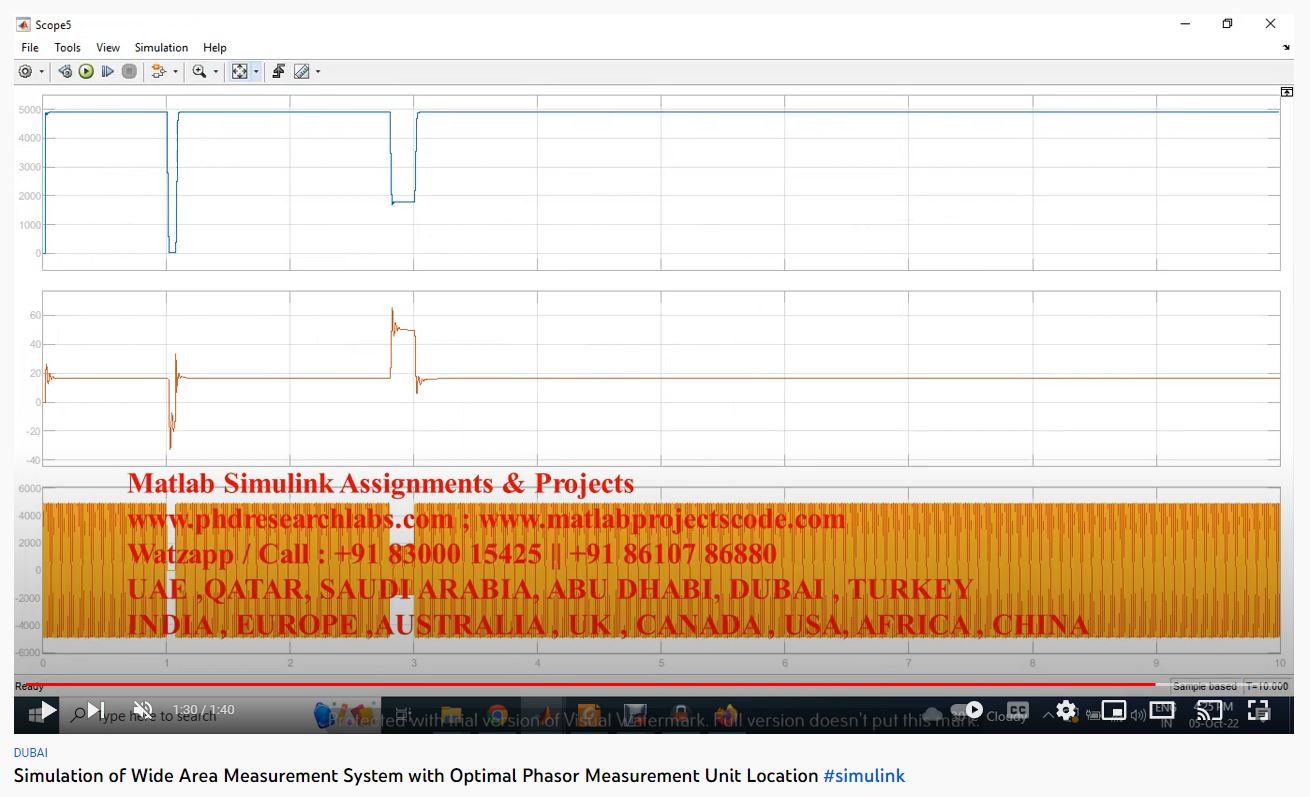
Task: Cast the video using Play on TV icon
Action: tap(1209, 711)
